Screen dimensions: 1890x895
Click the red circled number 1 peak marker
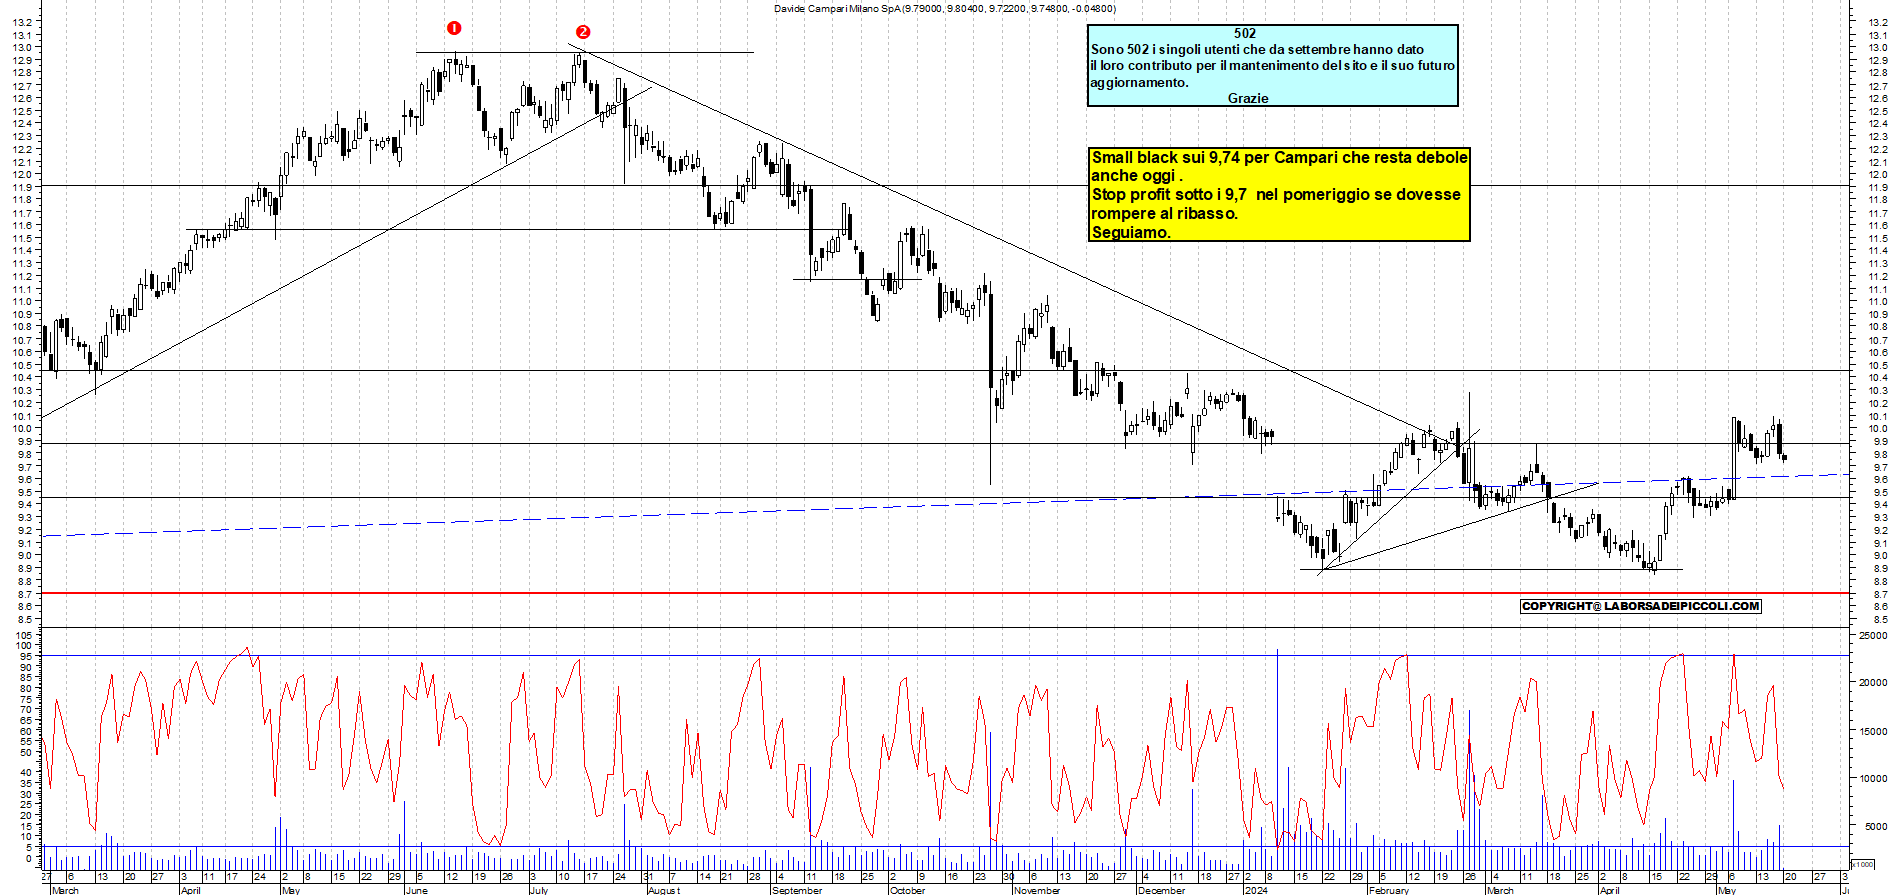coord(454,28)
